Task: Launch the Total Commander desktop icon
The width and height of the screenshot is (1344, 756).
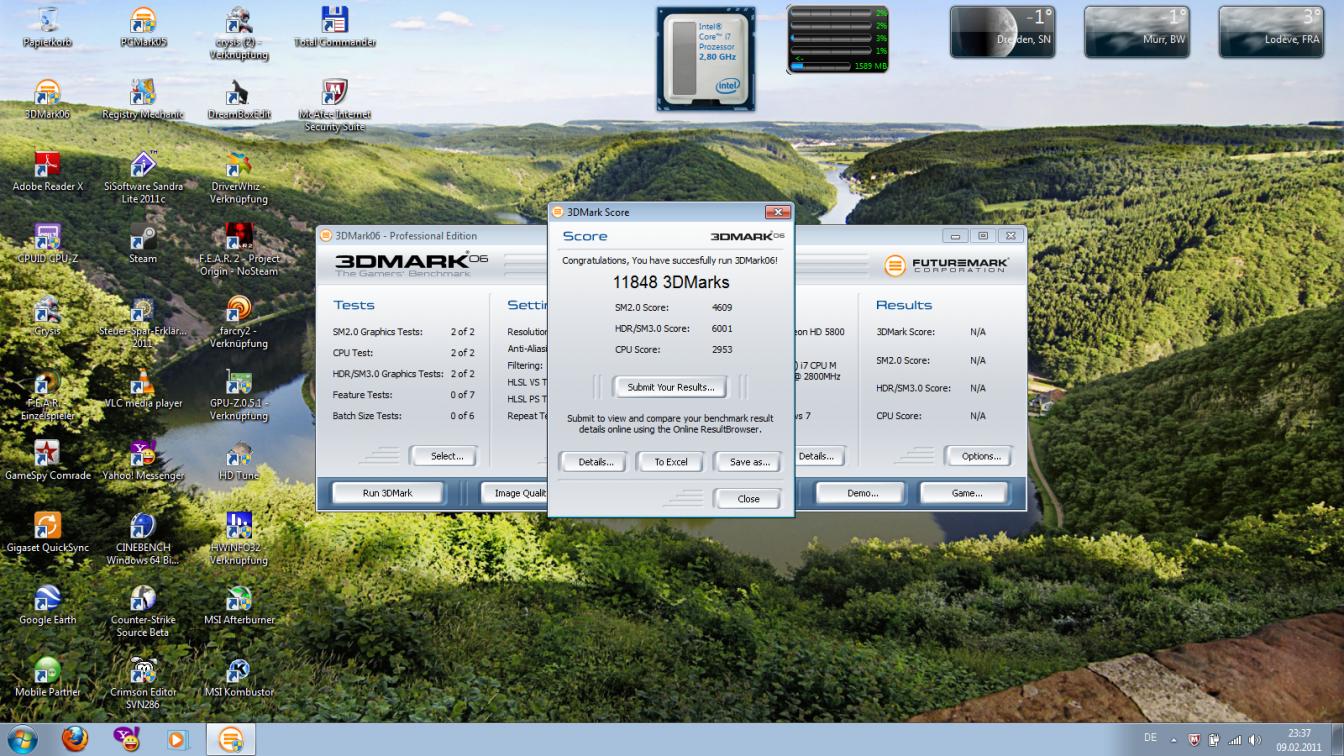Action: [x=334, y=27]
